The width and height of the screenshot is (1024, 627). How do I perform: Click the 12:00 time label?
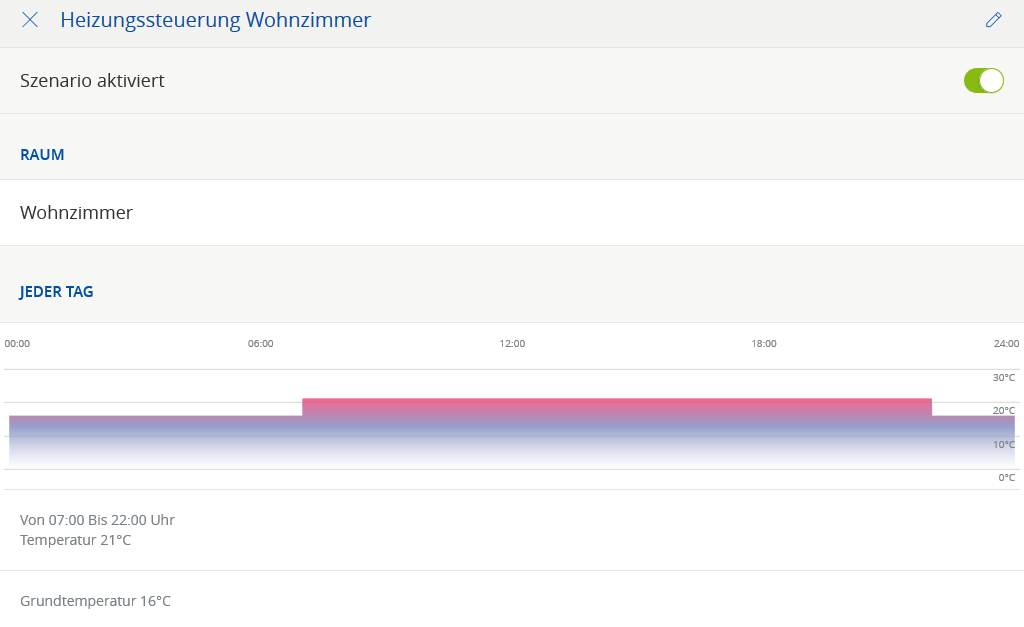[x=512, y=343]
